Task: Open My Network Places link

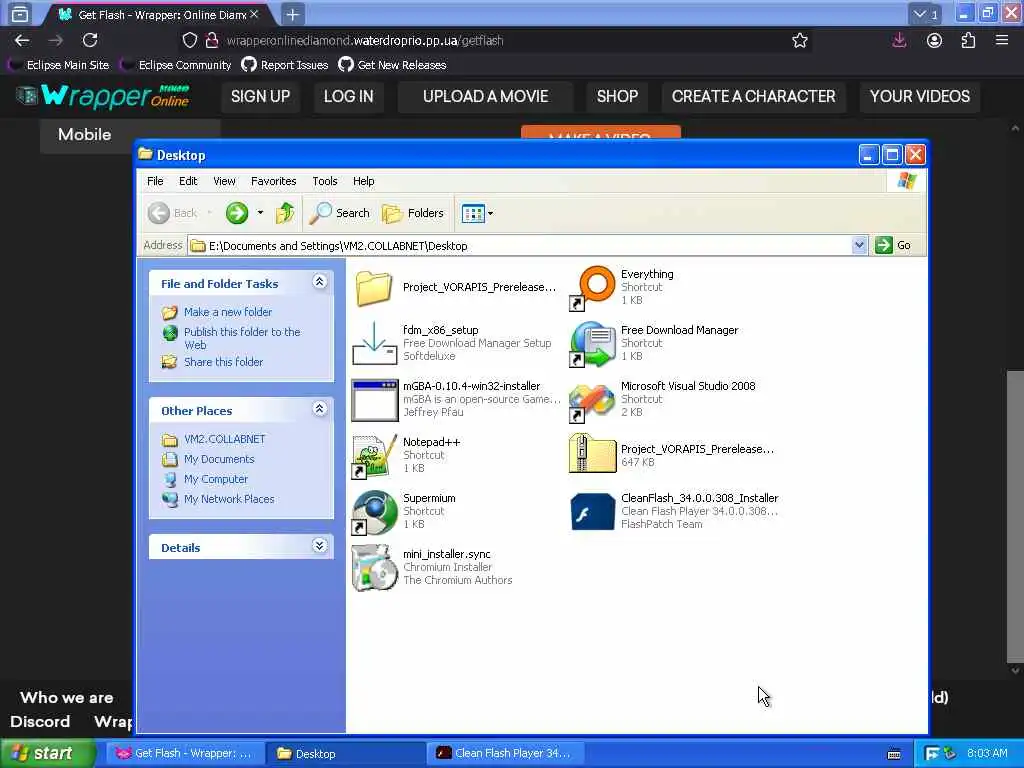Action: click(x=229, y=499)
